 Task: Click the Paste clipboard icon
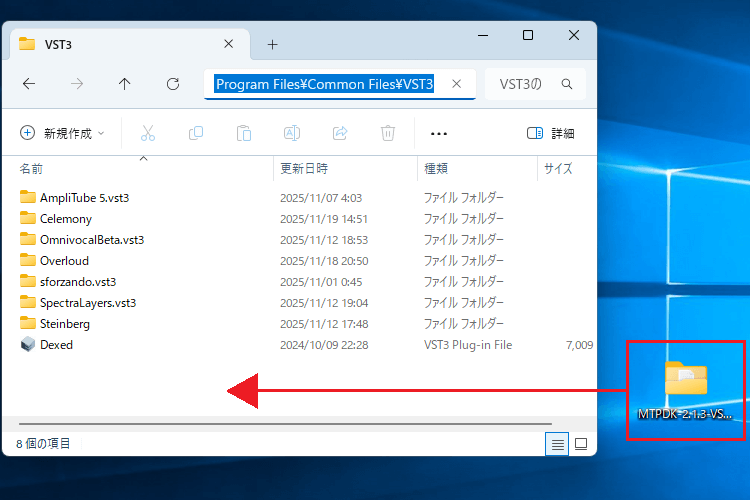pyautogui.click(x=243, y=133)
